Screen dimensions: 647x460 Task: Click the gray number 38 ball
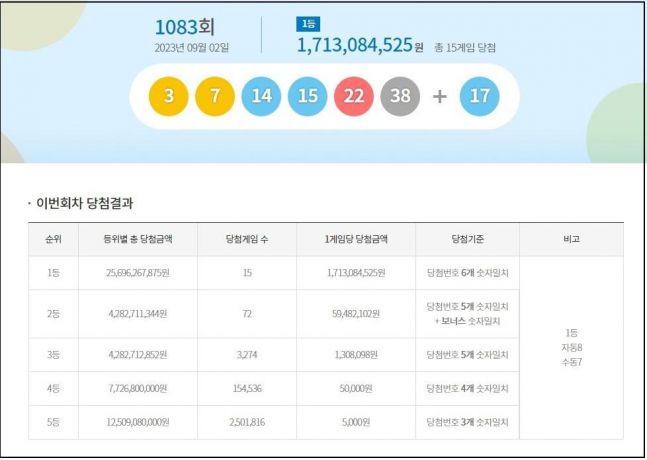(x=400, y=96)
